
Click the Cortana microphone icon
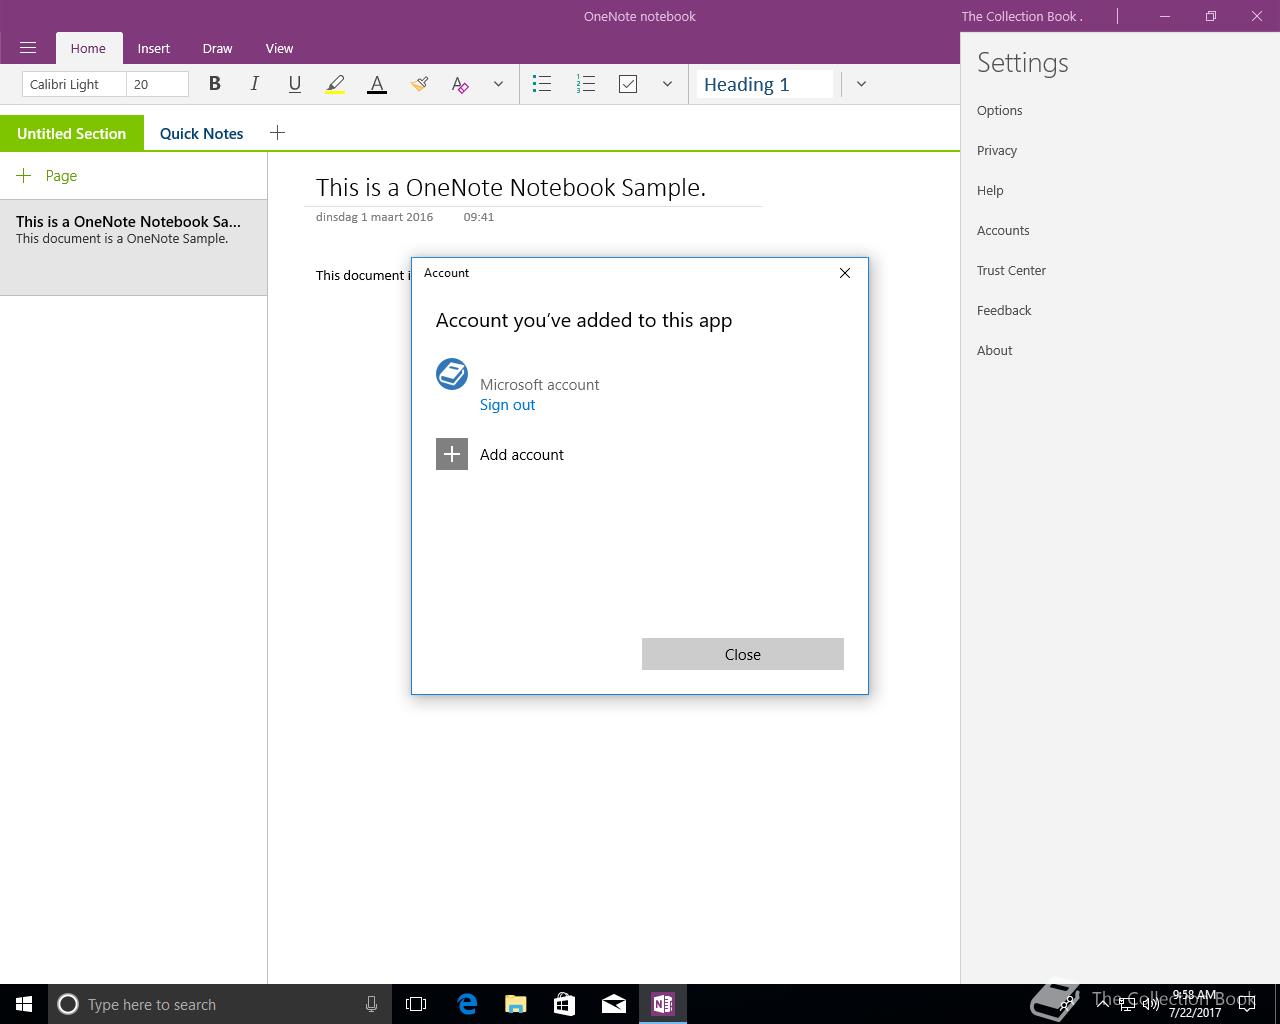click(371, 1004)
